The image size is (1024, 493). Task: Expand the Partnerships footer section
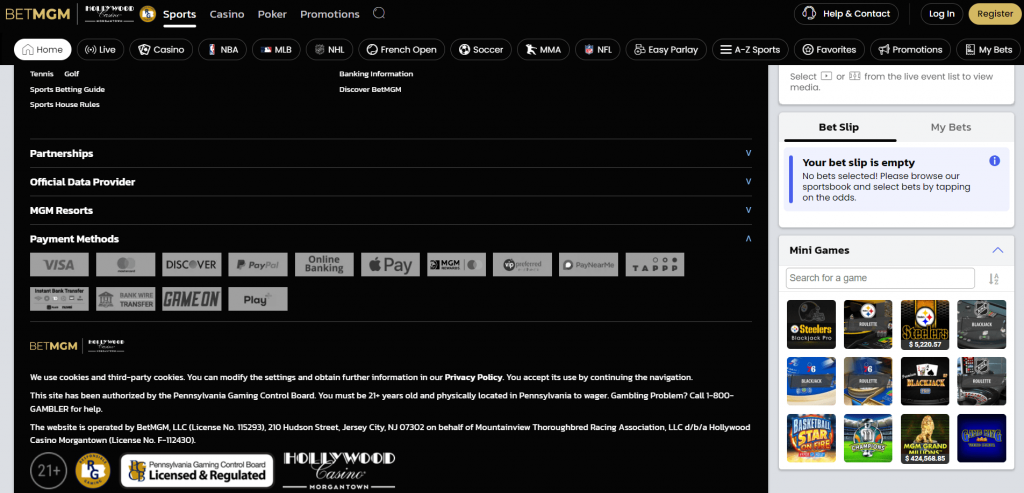coord(748,153)
